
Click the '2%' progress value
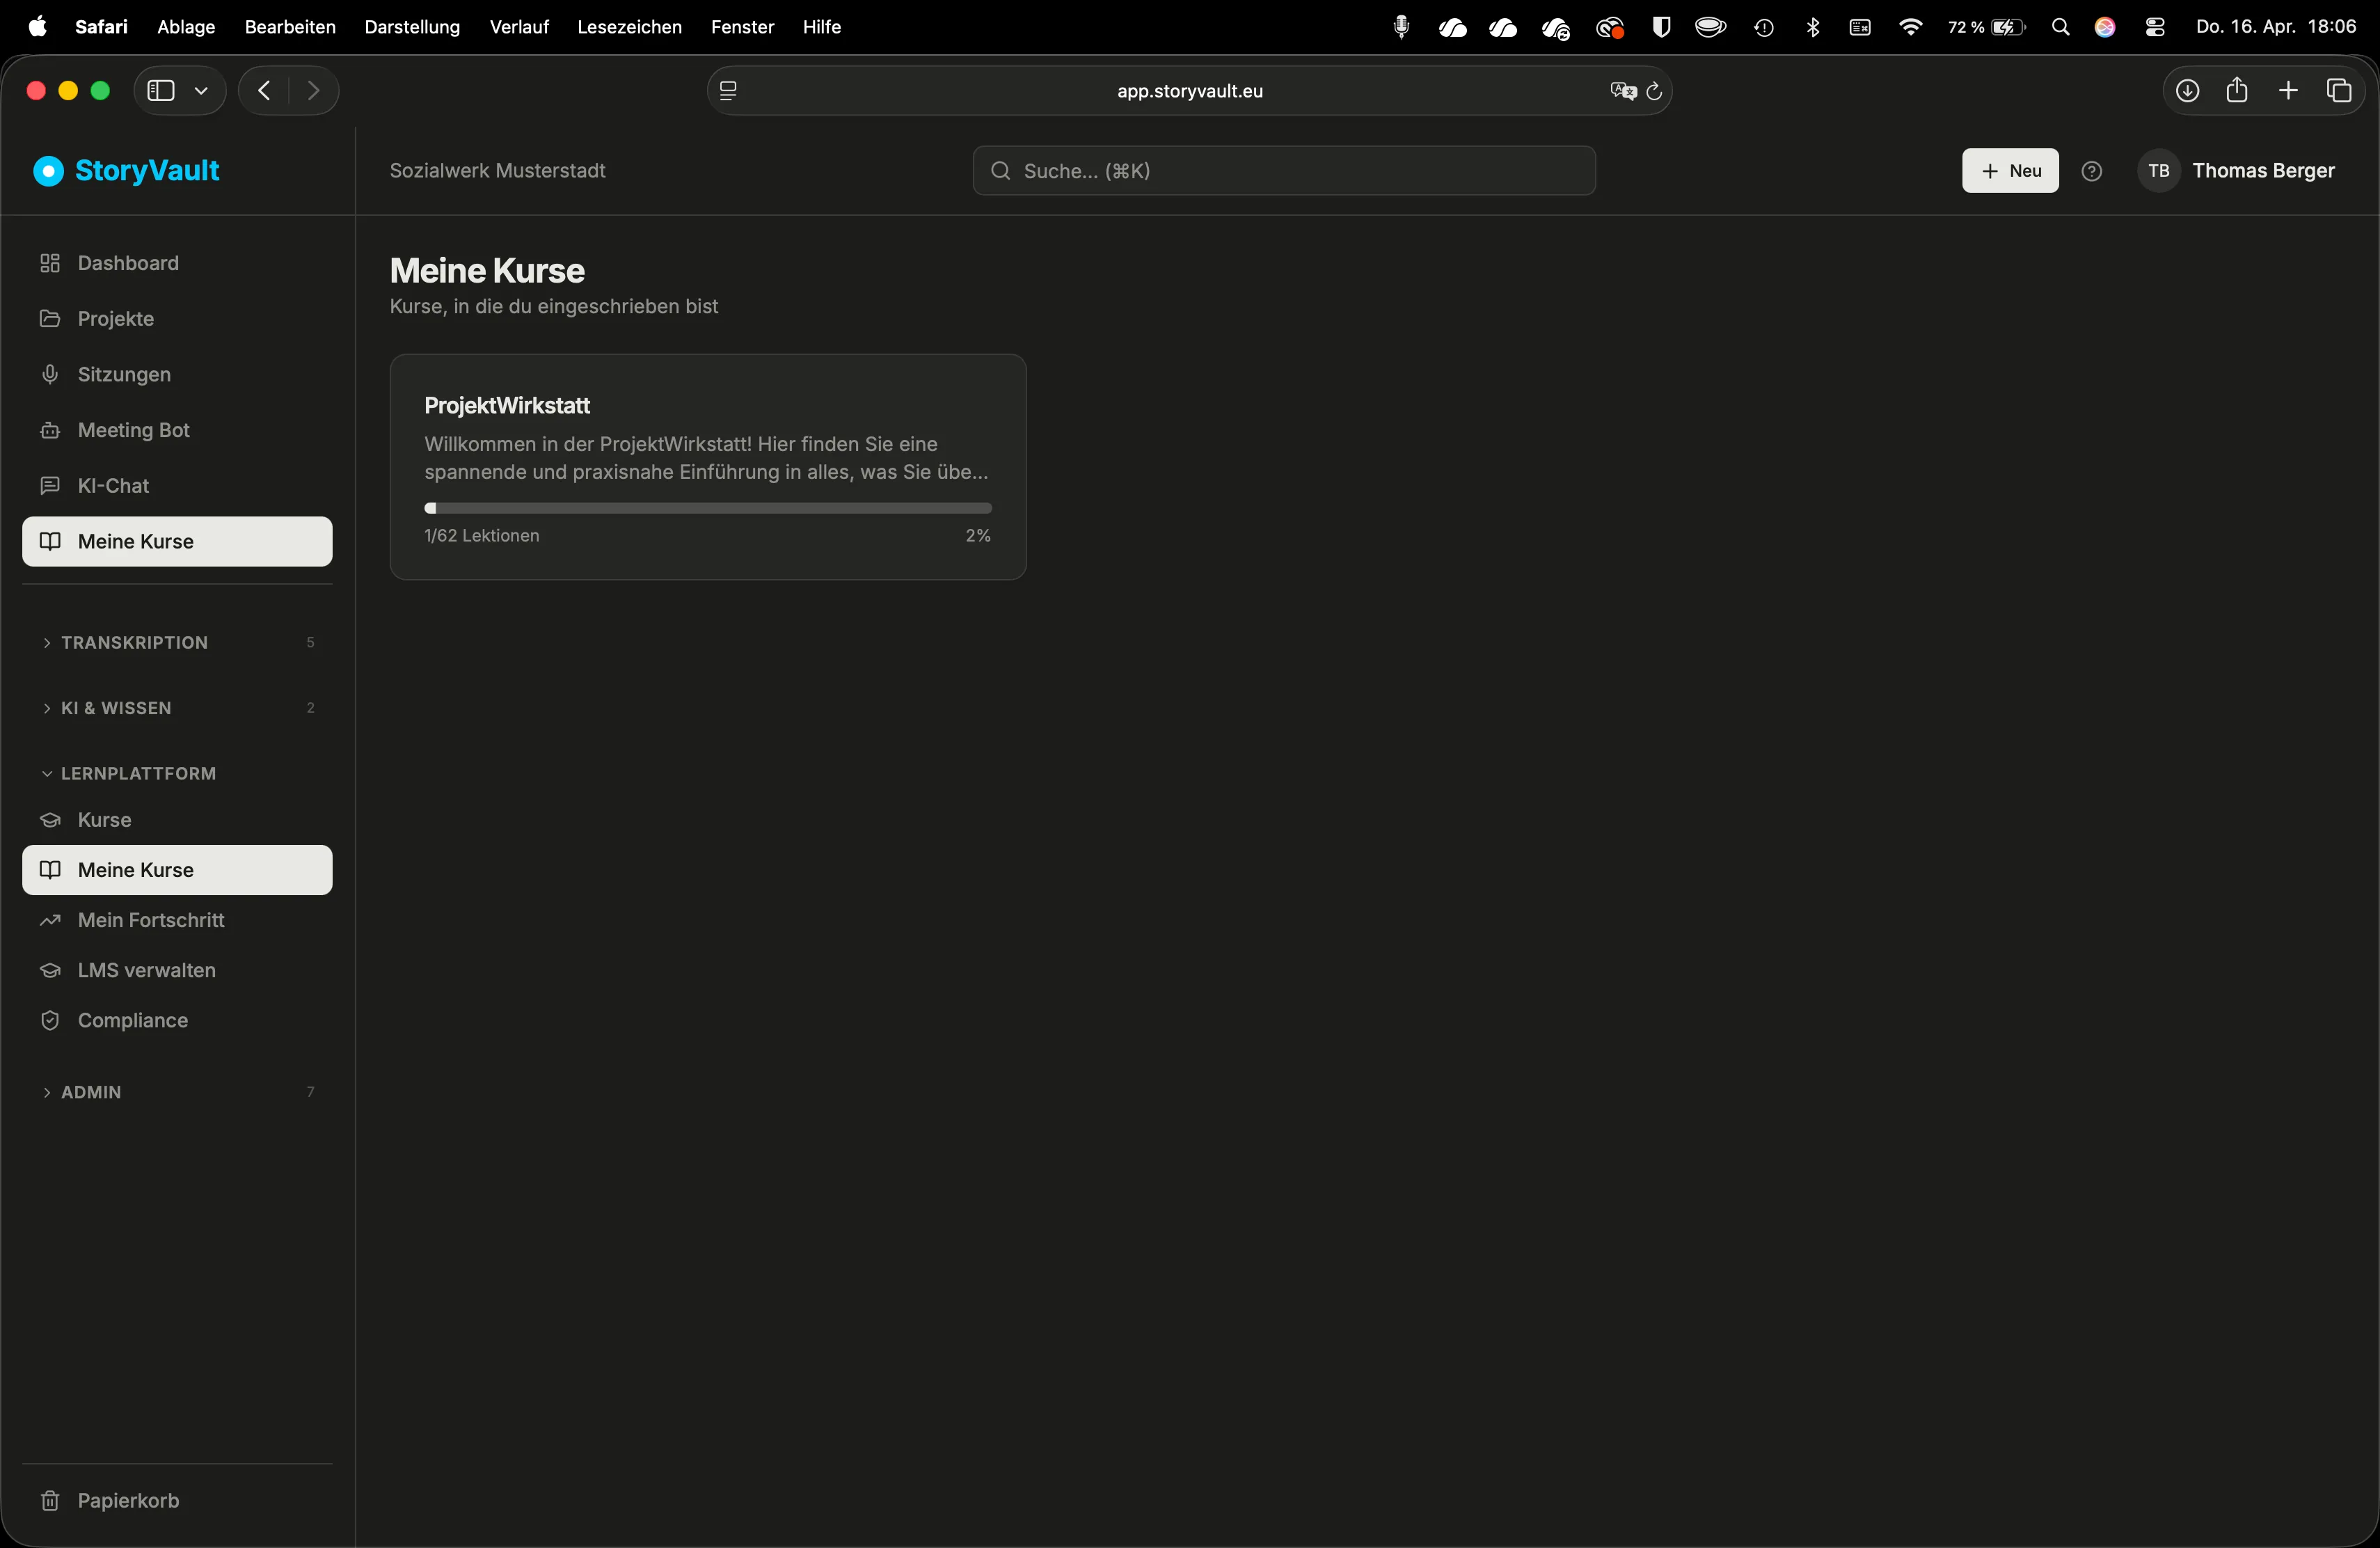click(978, 536)
